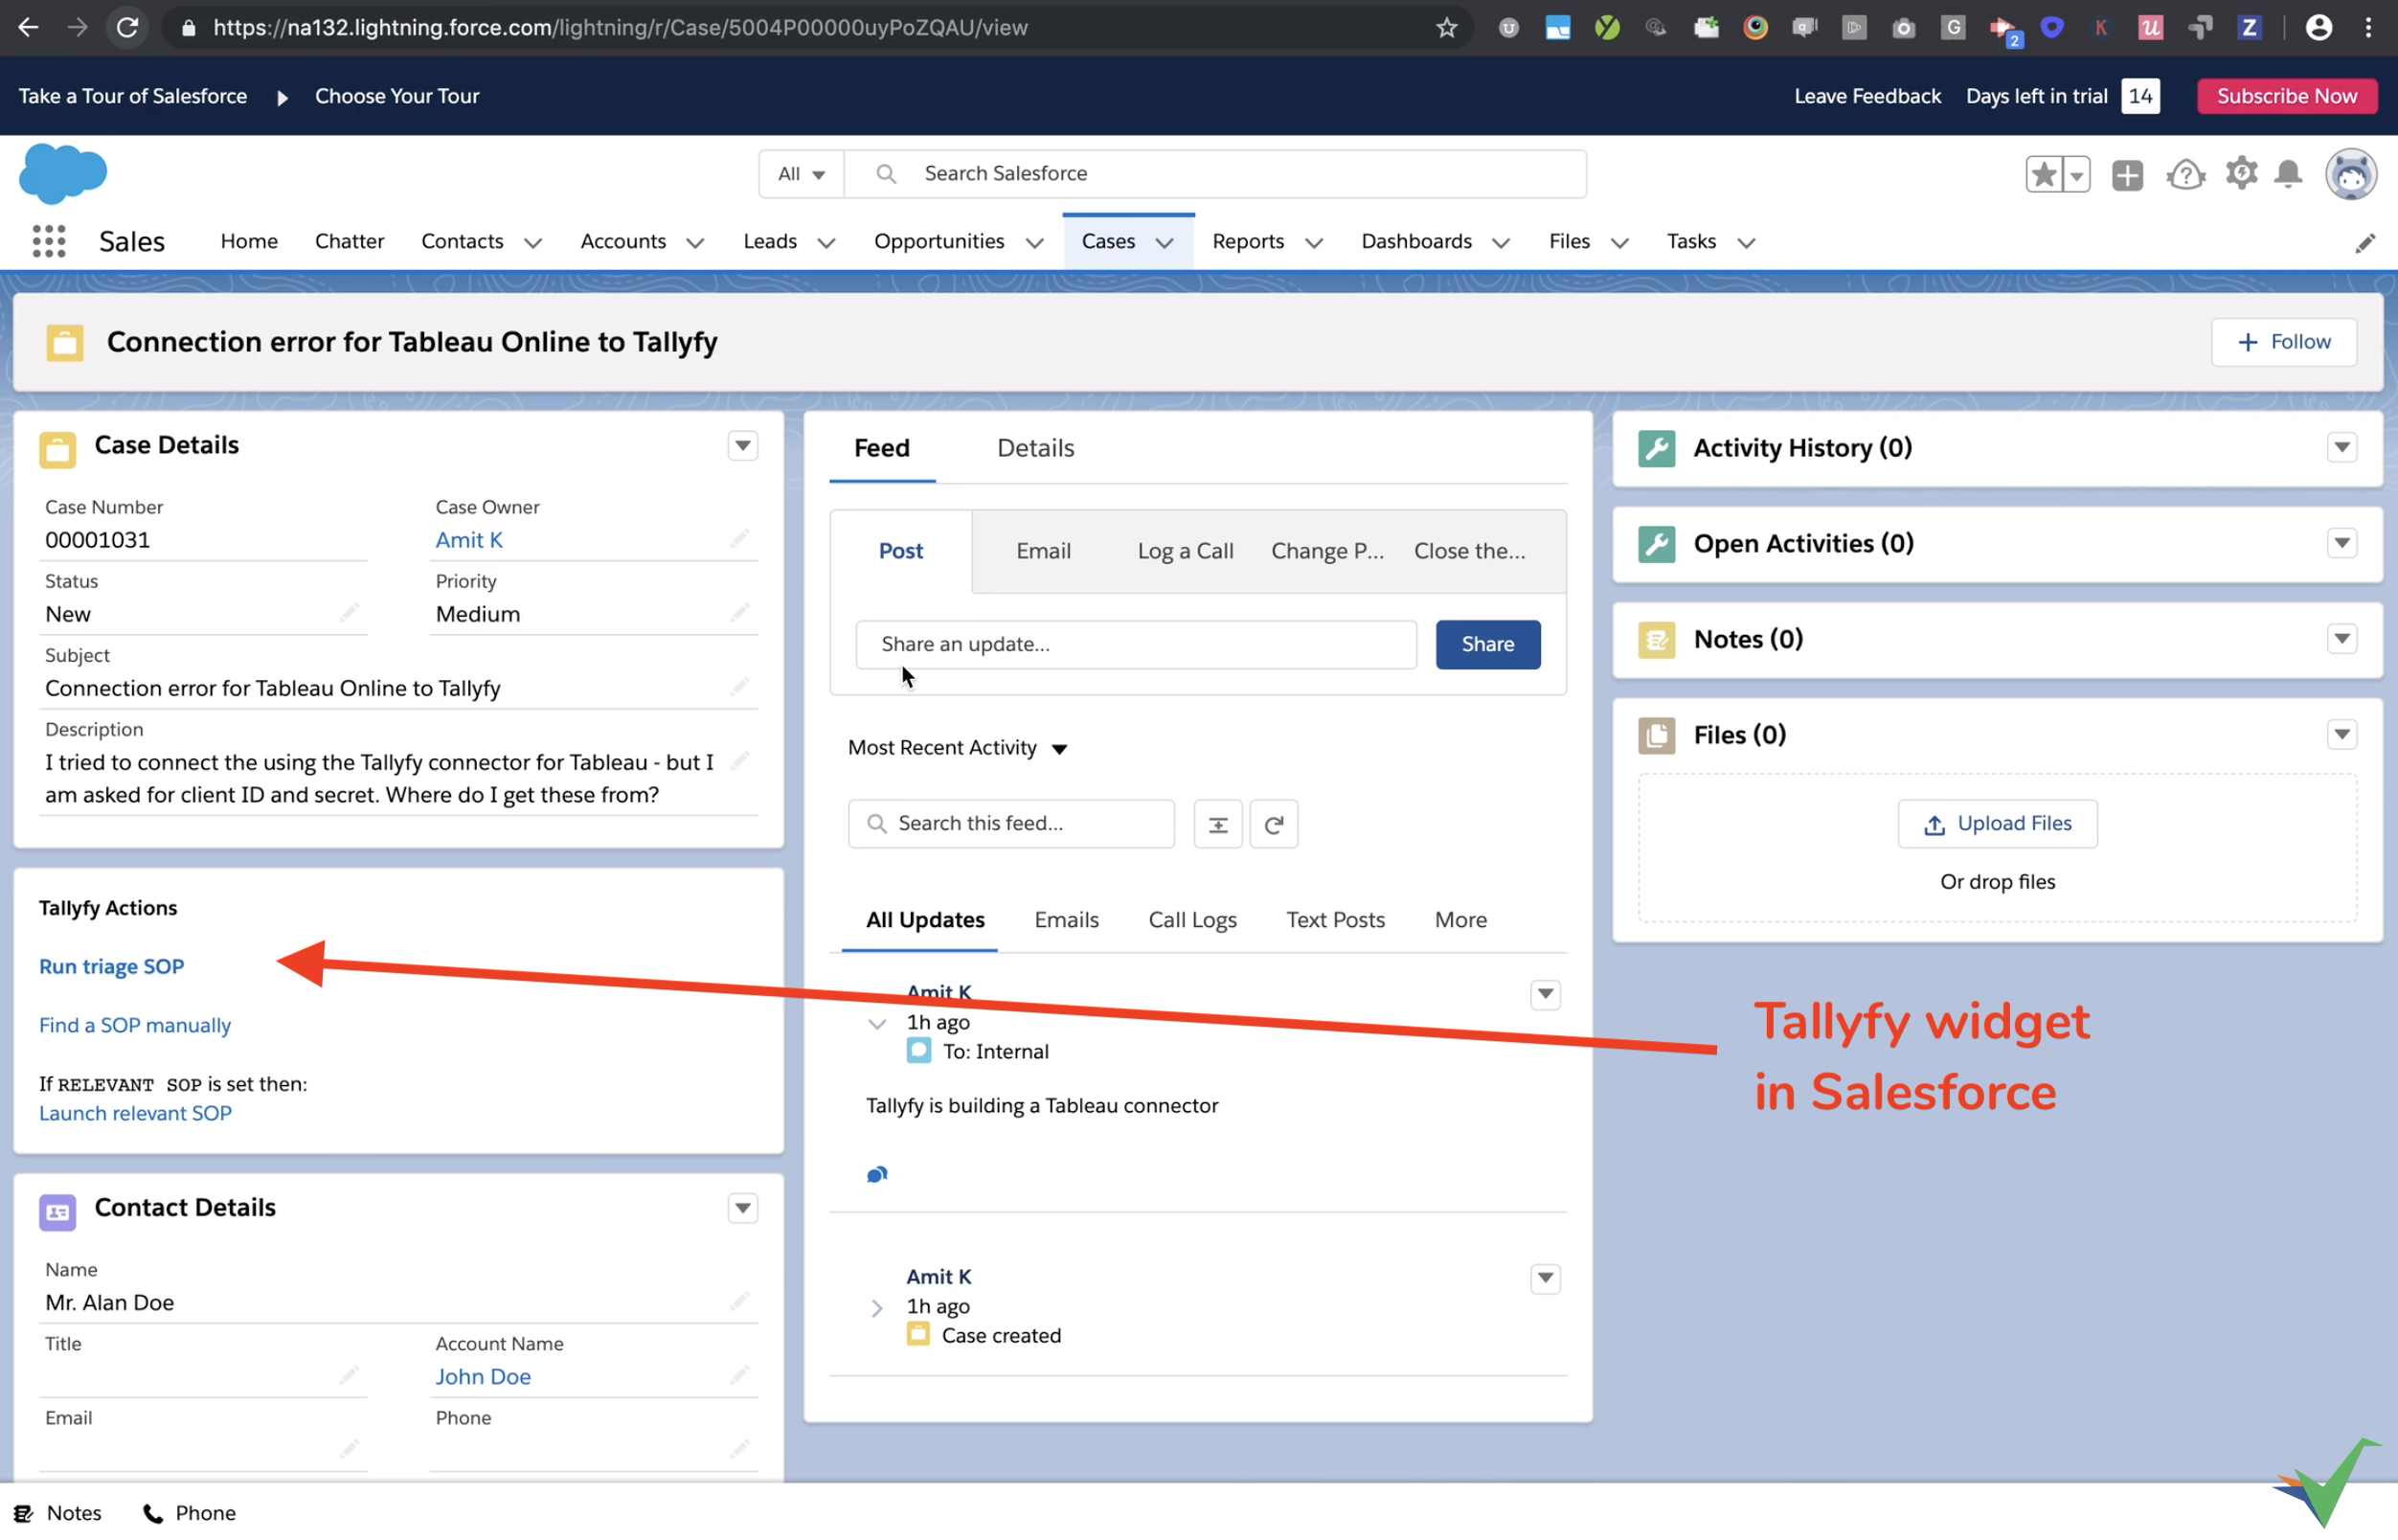Bookmark this page with the star icon
The image size is (2398, 1540).
(x=1446, y=28)
